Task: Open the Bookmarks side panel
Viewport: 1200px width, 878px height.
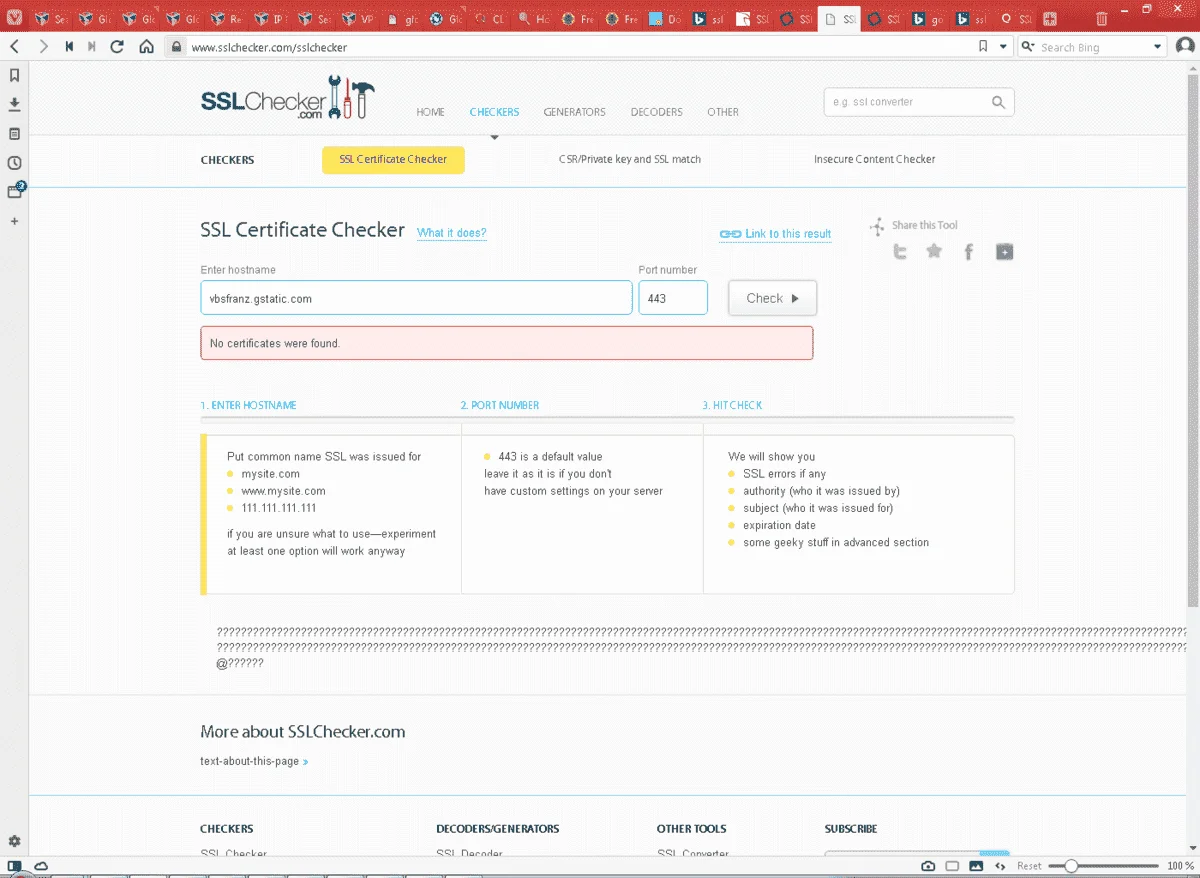Action: 14,75
